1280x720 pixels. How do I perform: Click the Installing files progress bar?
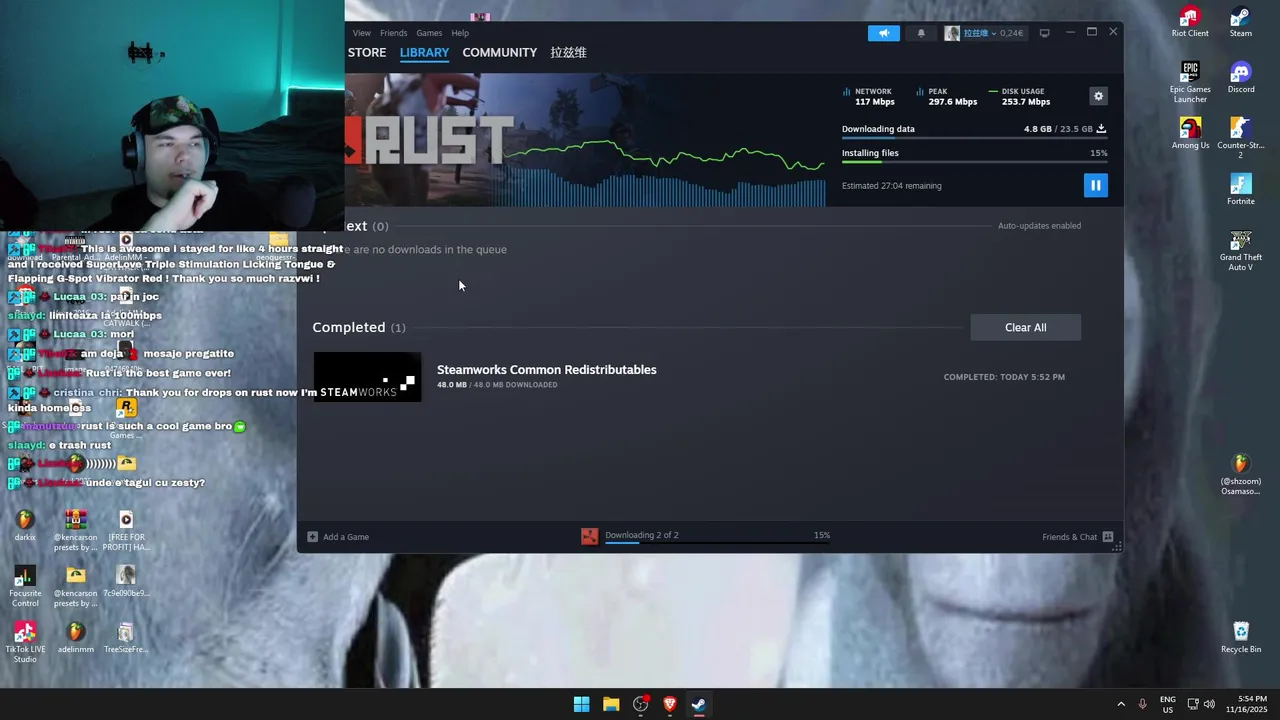click(x=974, y=162)
